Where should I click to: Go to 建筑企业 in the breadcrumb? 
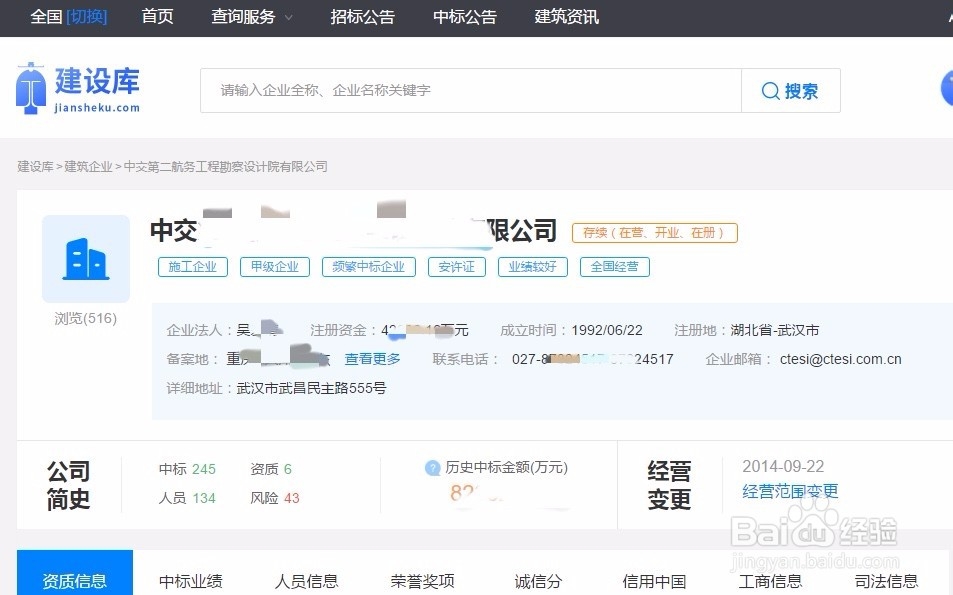point(88,167)
